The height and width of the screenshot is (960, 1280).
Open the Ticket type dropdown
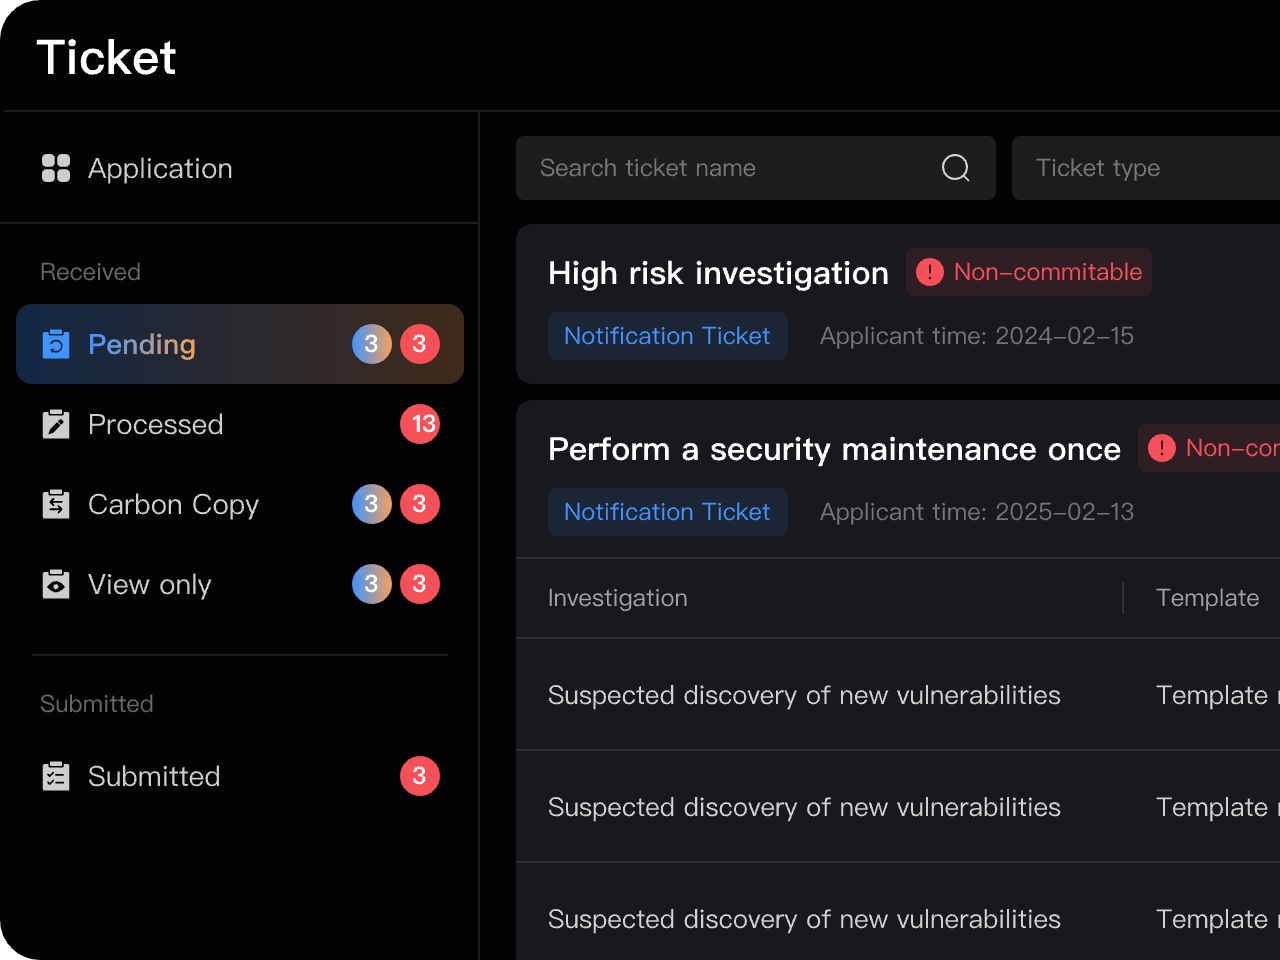(1145, 168)
